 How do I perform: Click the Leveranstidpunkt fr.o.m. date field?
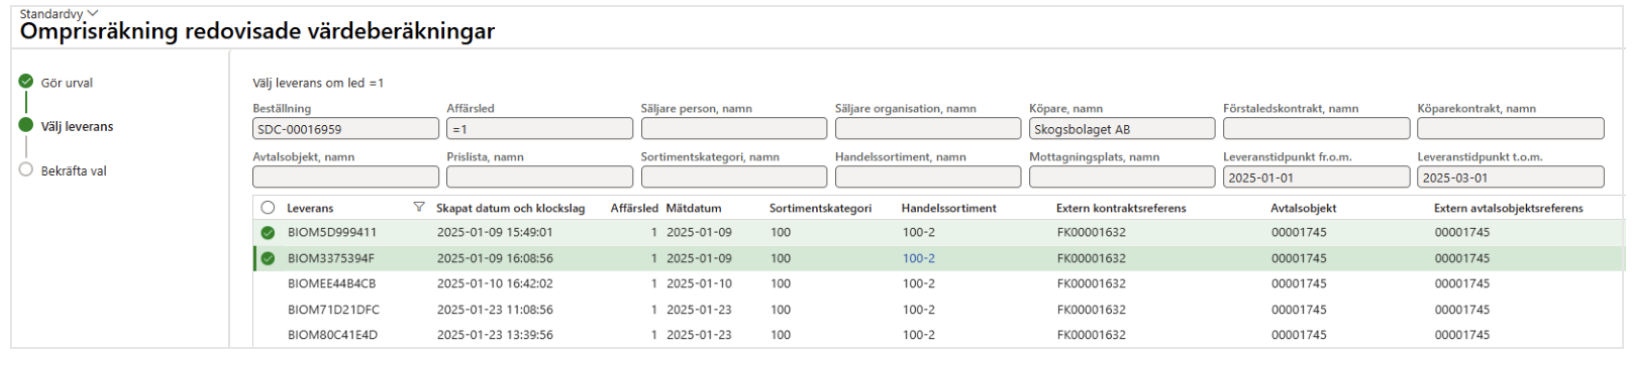(1316, 177)
